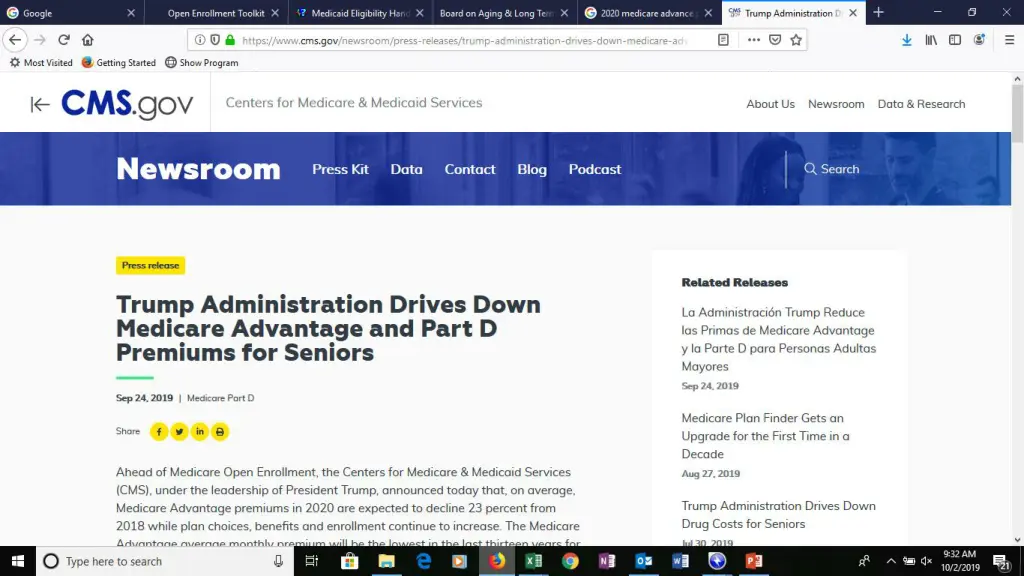Open Task View on the taskbar

pos(312,561)
